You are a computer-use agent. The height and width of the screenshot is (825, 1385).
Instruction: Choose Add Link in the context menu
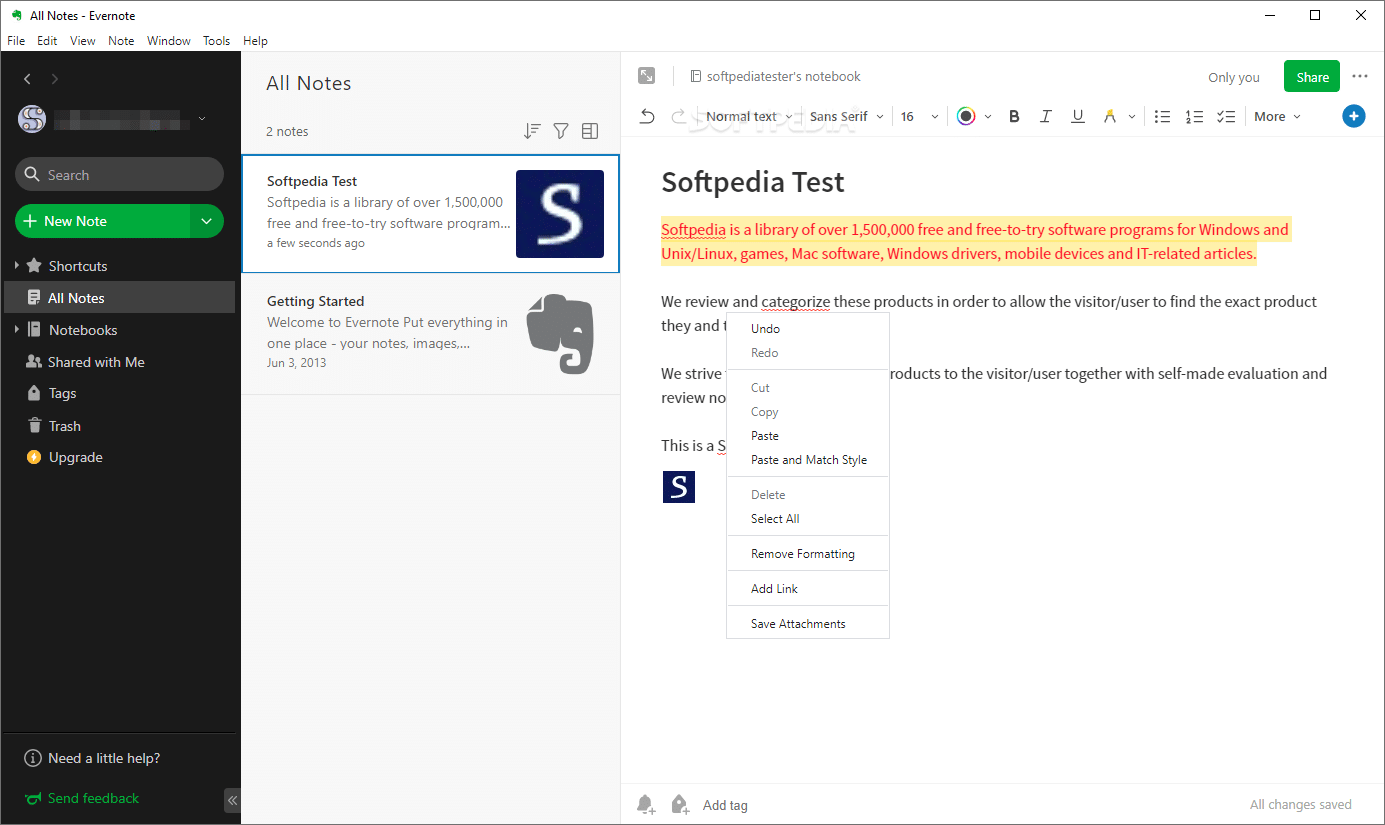[x=808, y=589]
